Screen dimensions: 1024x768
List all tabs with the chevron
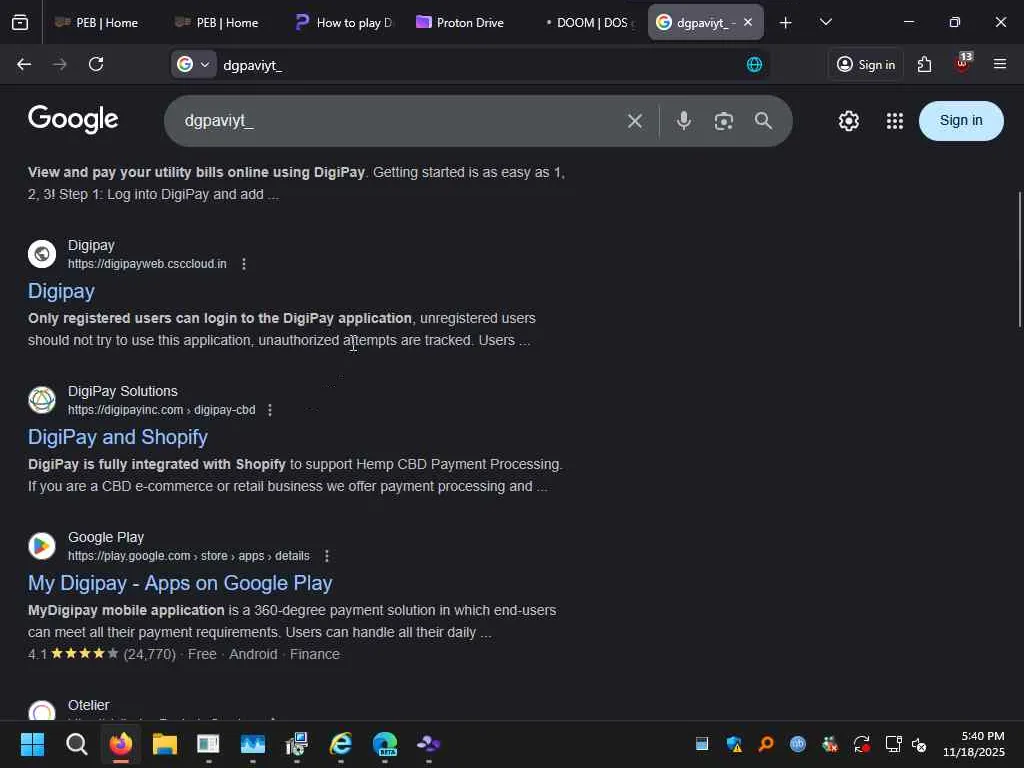tap(825, 22)
